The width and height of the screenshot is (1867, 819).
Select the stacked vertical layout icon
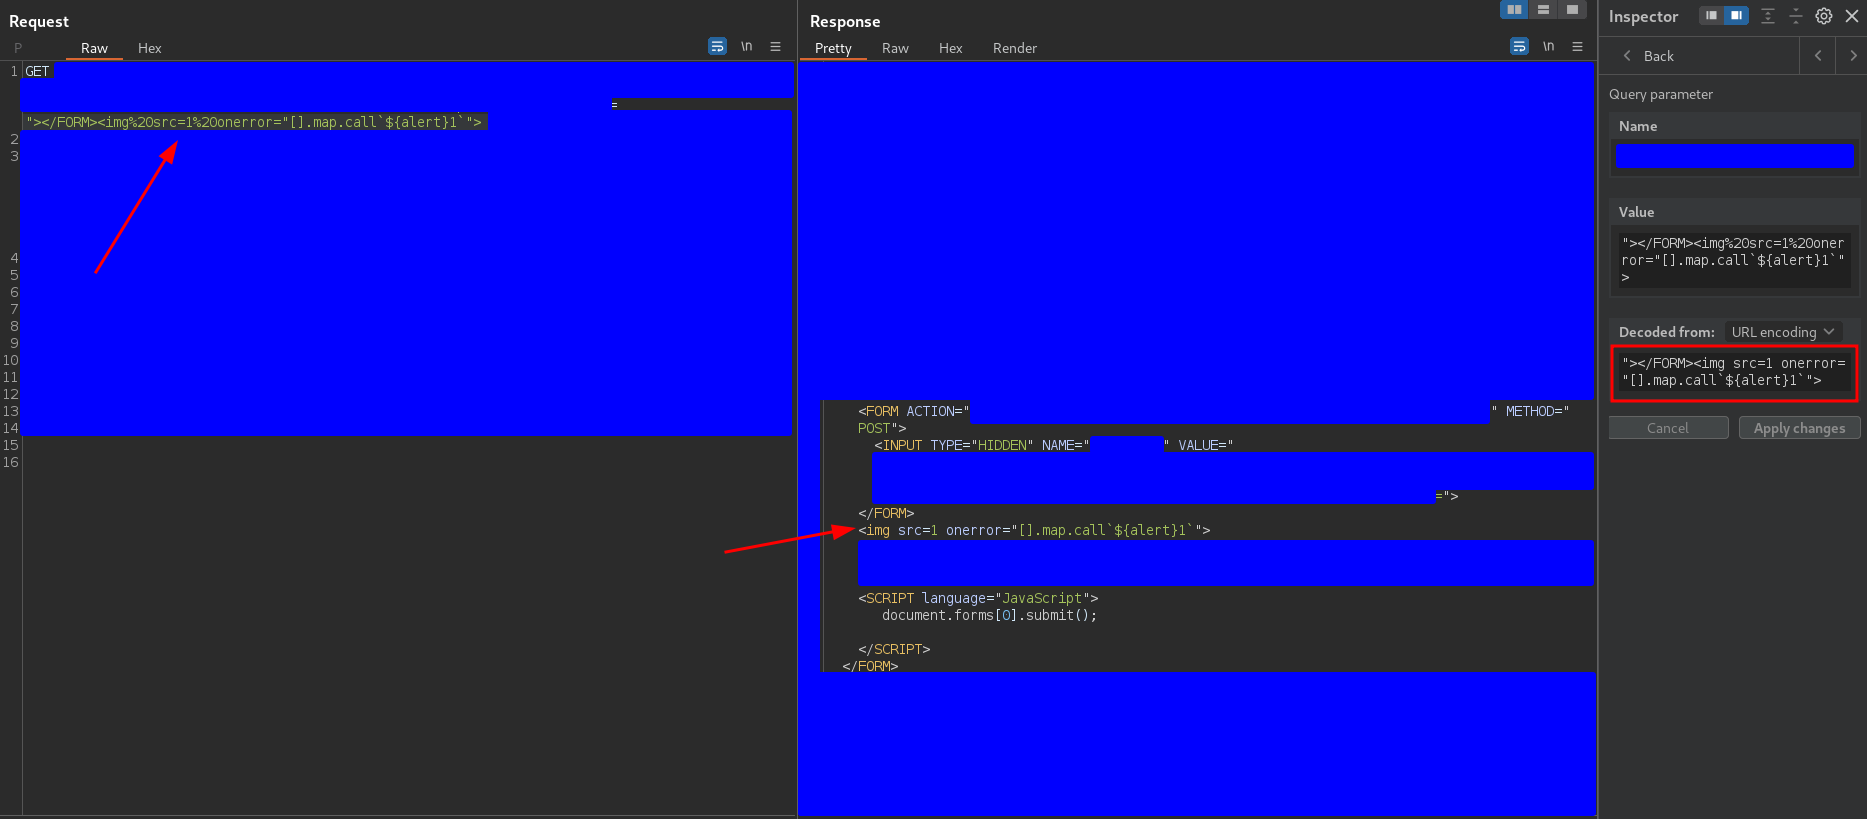[1543, 9]
